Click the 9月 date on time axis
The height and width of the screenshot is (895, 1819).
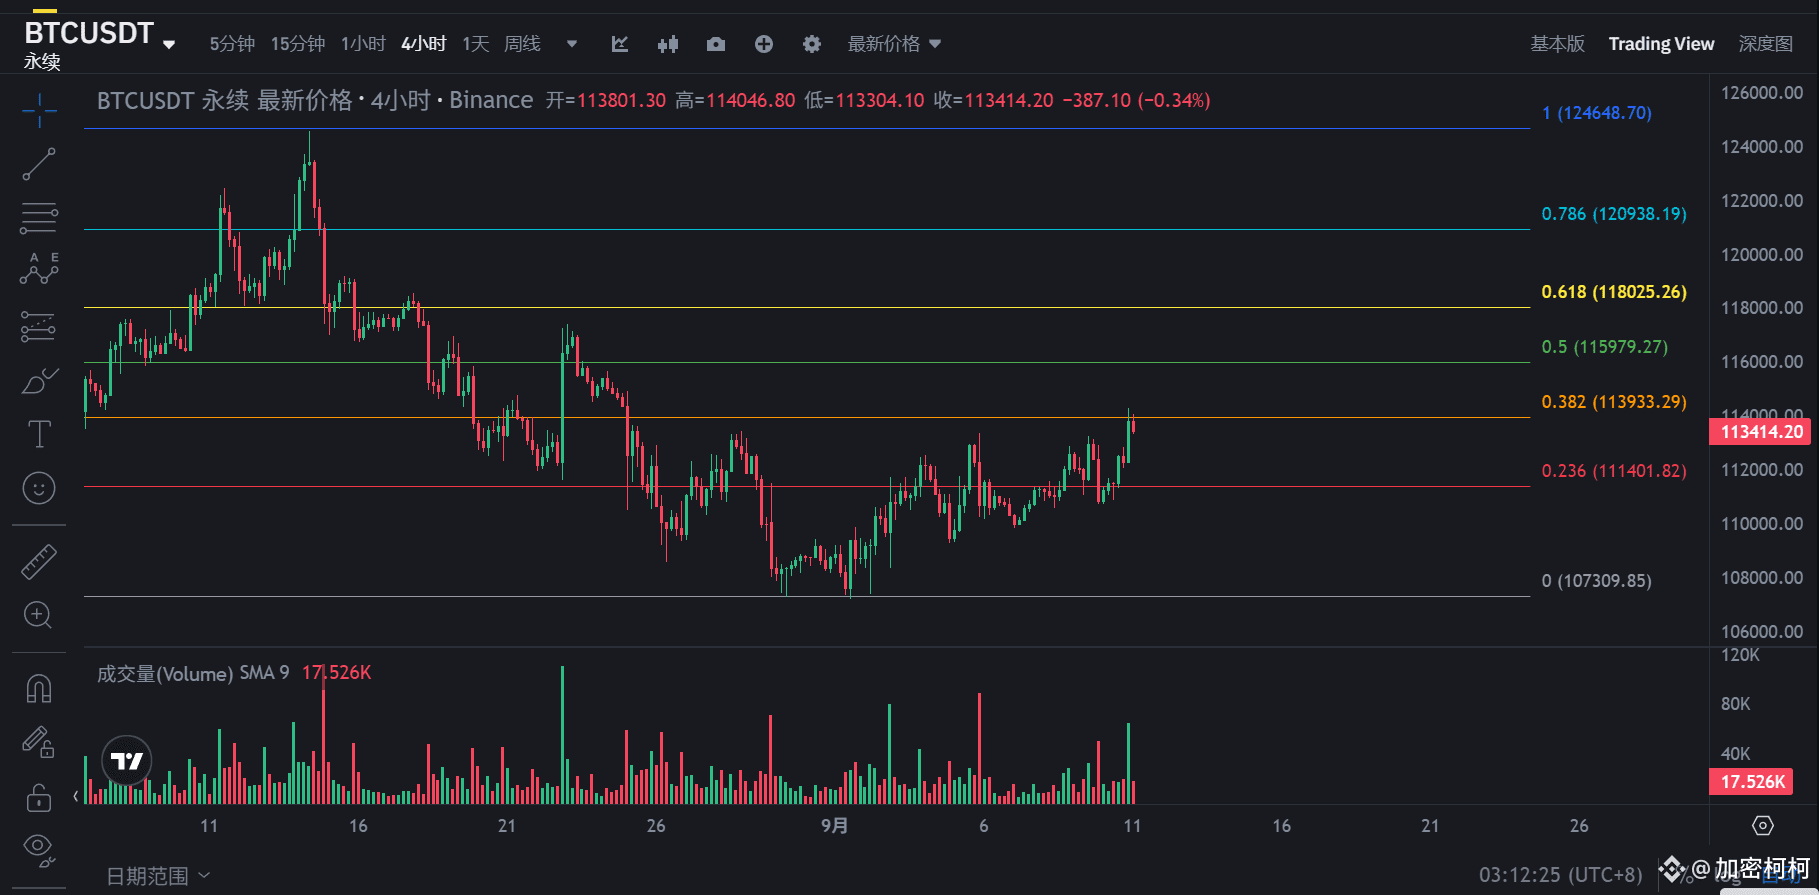[x=835, y=826]
